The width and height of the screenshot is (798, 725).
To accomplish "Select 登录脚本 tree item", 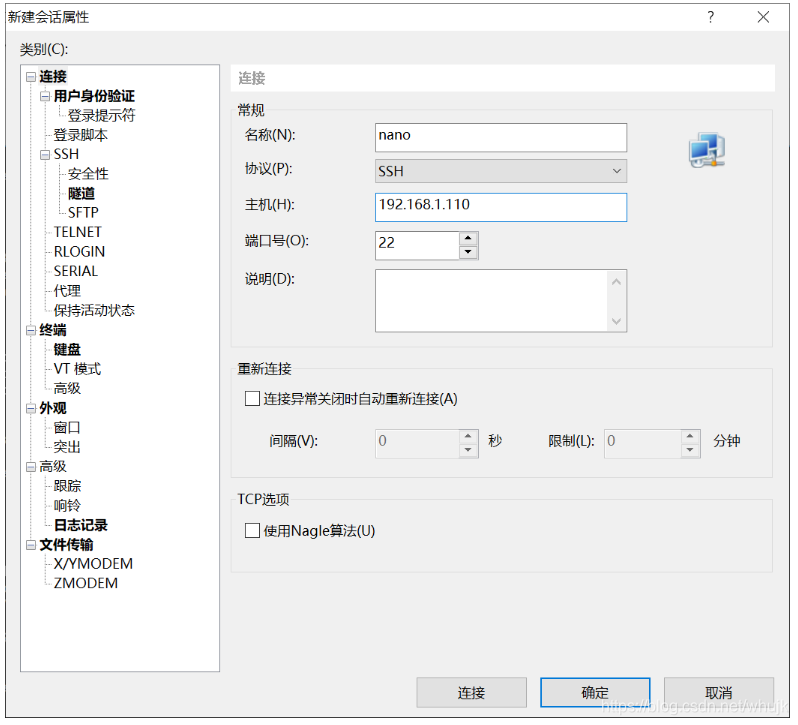I will [81, 135].
